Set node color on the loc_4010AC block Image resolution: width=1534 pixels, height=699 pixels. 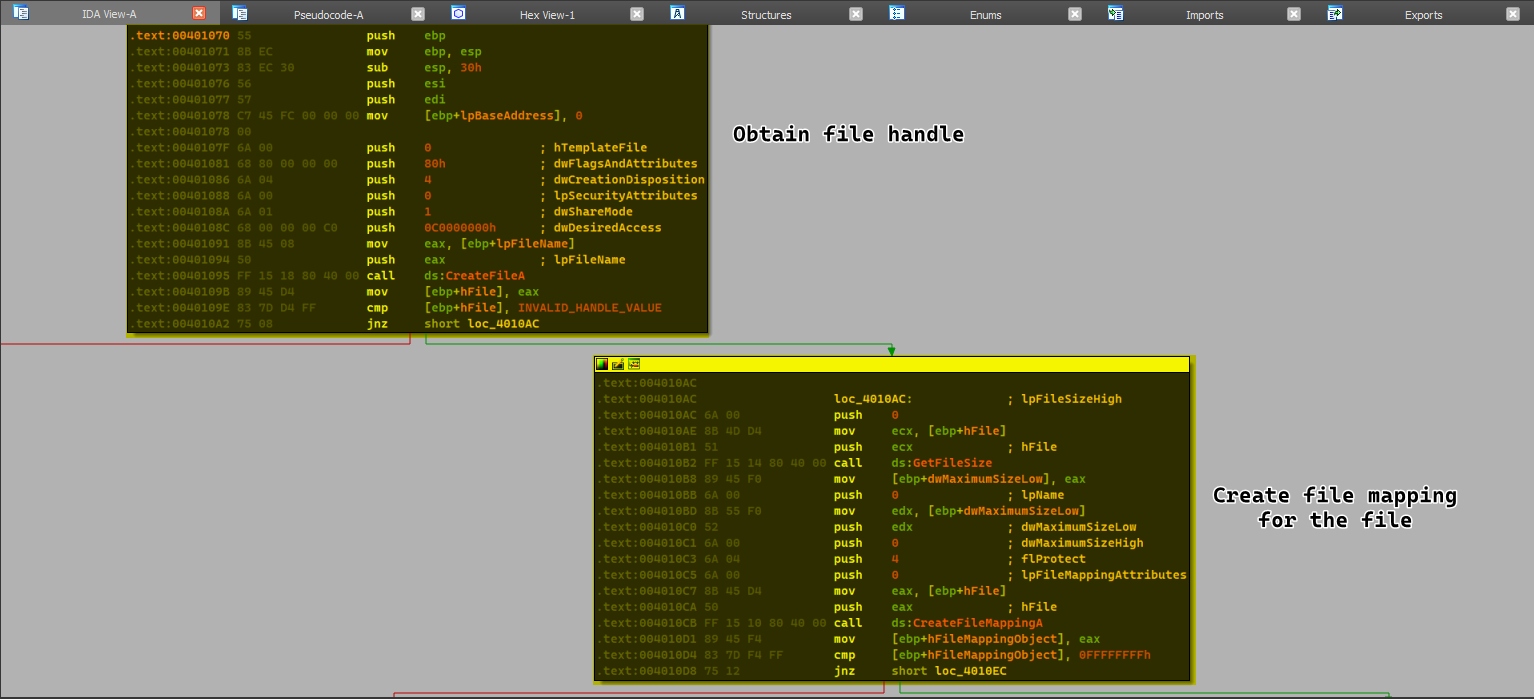[x=601, y=364]
